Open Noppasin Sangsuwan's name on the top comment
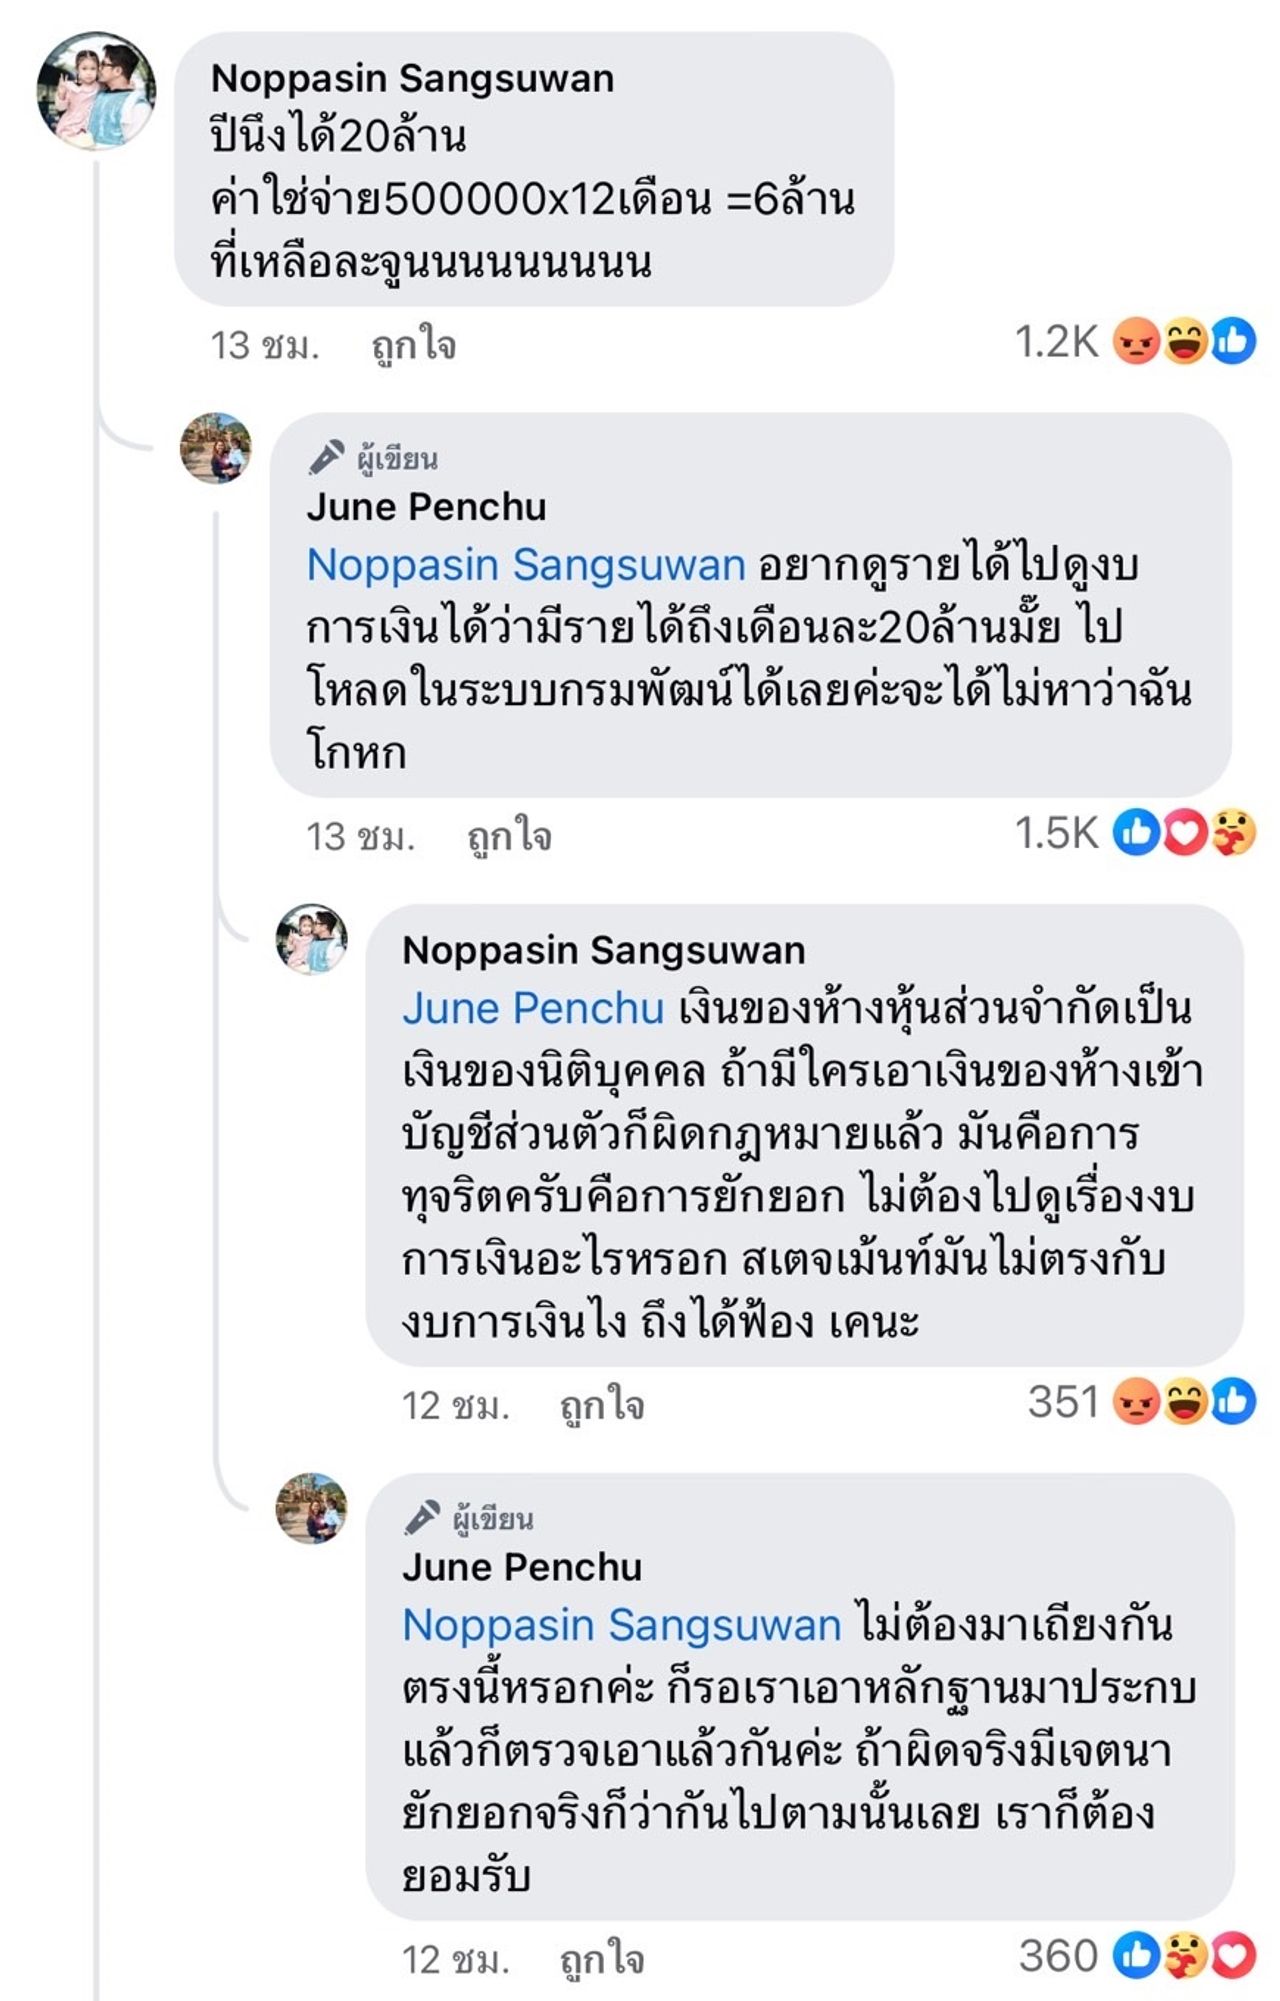 click(412, 78)
